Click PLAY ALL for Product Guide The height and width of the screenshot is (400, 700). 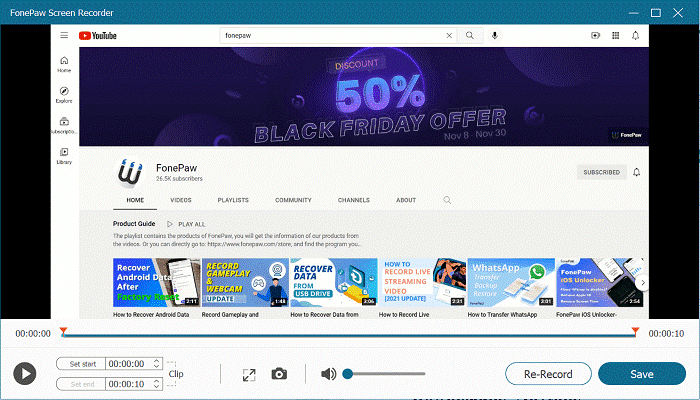pyautogui.click(x=186, y=224)
